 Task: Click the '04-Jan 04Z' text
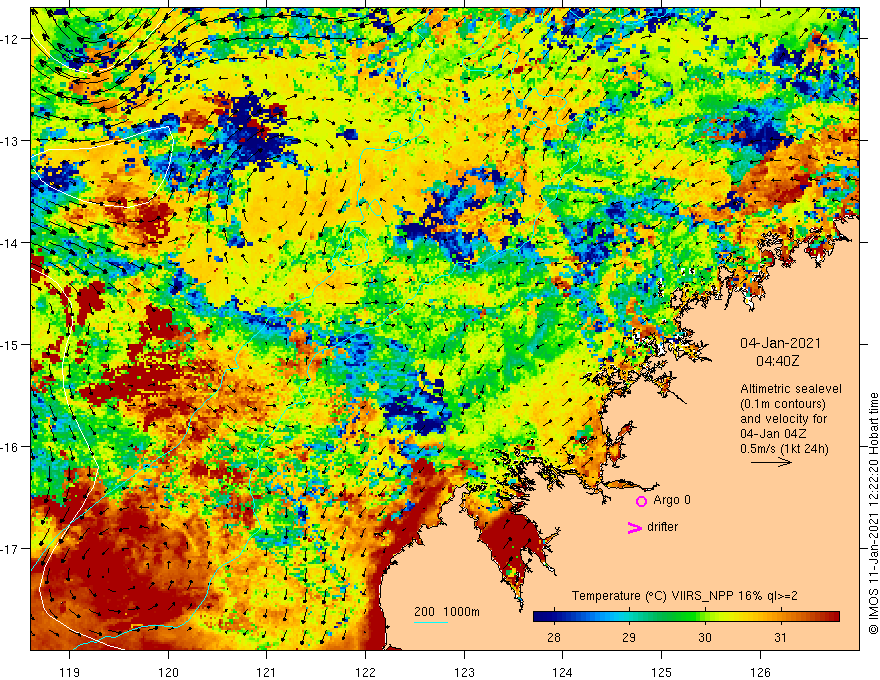click(x=771, y=434)
